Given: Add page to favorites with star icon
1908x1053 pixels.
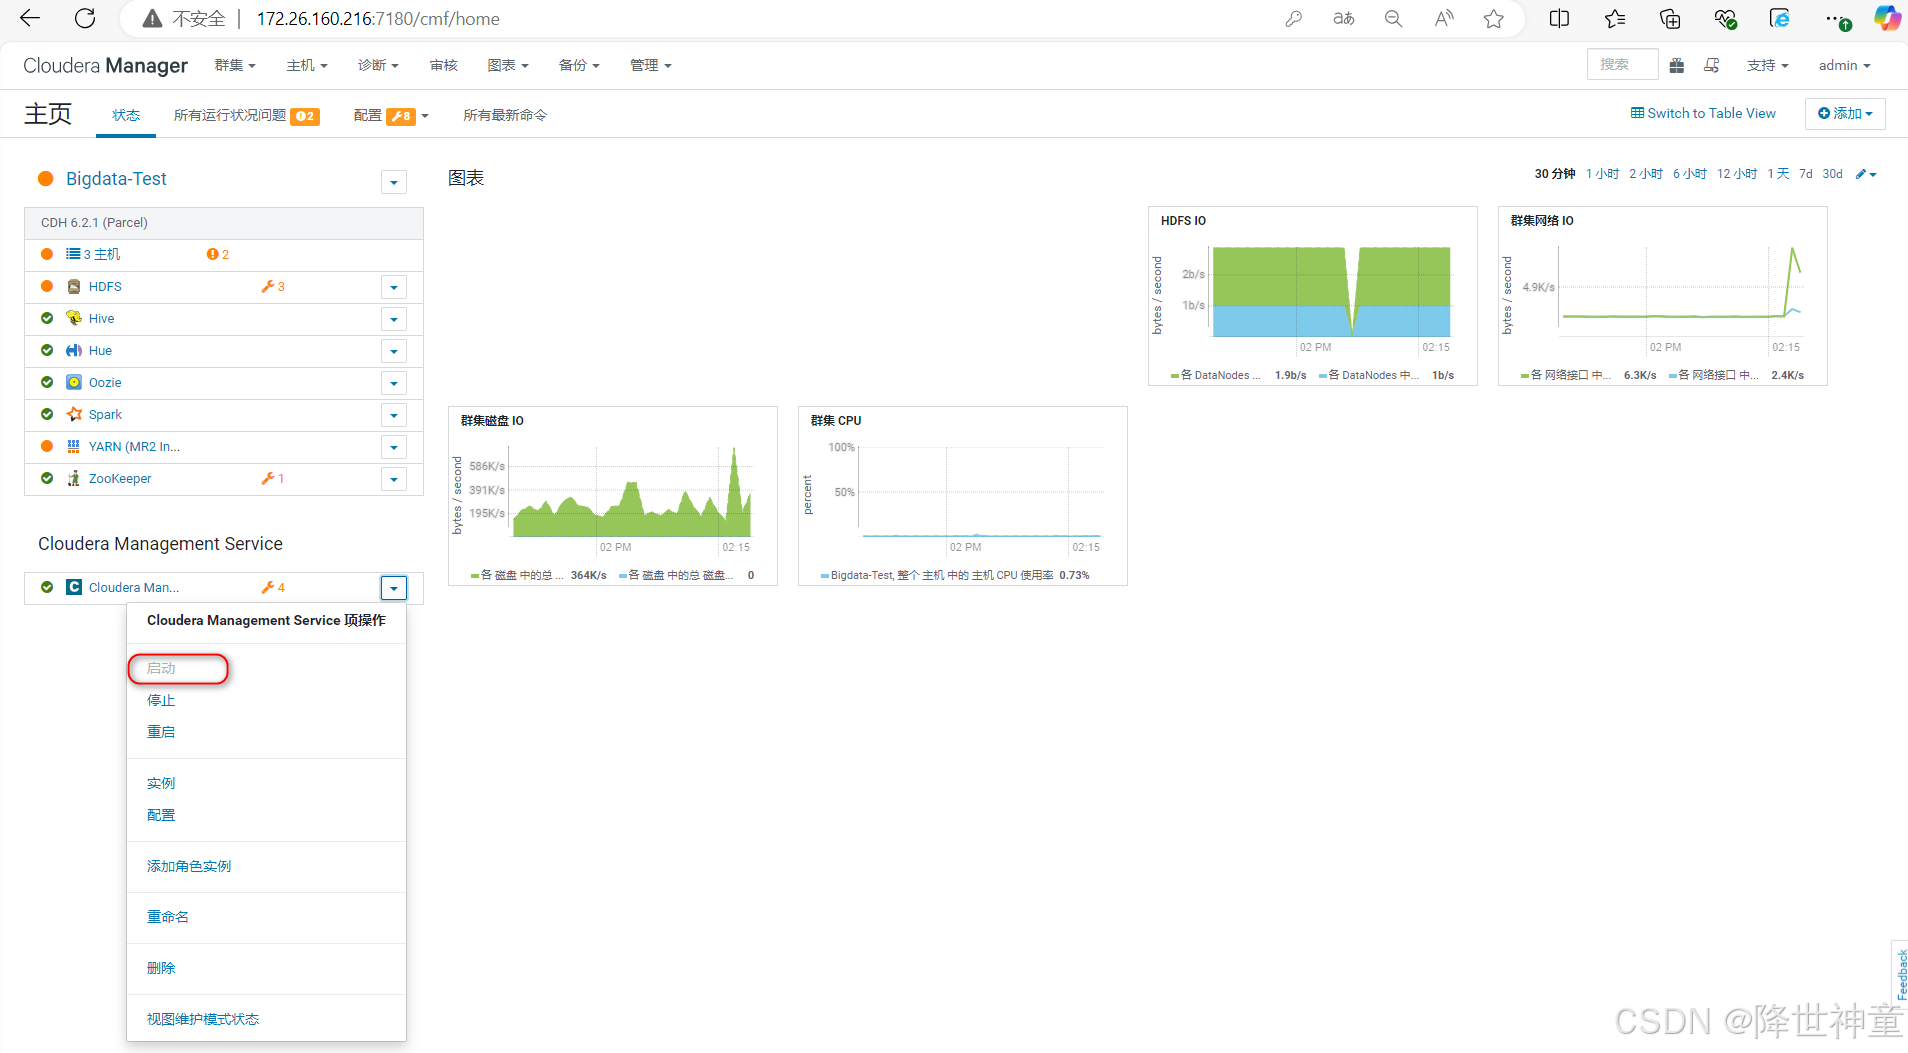Looking at the screenshot, I should pyautogui.click(x=1493, y=18).
